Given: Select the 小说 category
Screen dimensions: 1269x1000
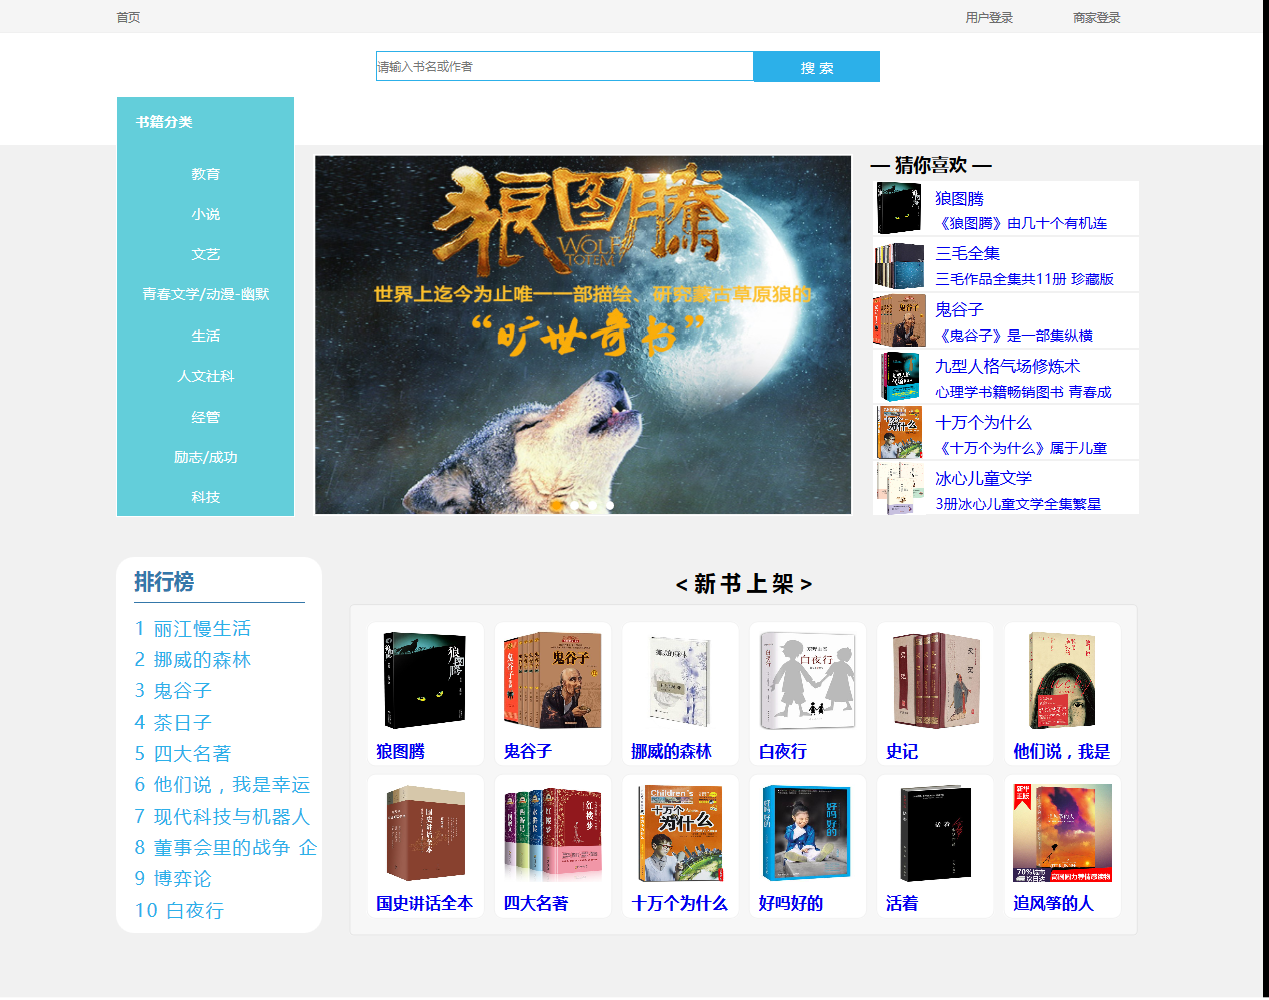Looking at the screenshot, I should pyautogui.click(x=205, y=214).
